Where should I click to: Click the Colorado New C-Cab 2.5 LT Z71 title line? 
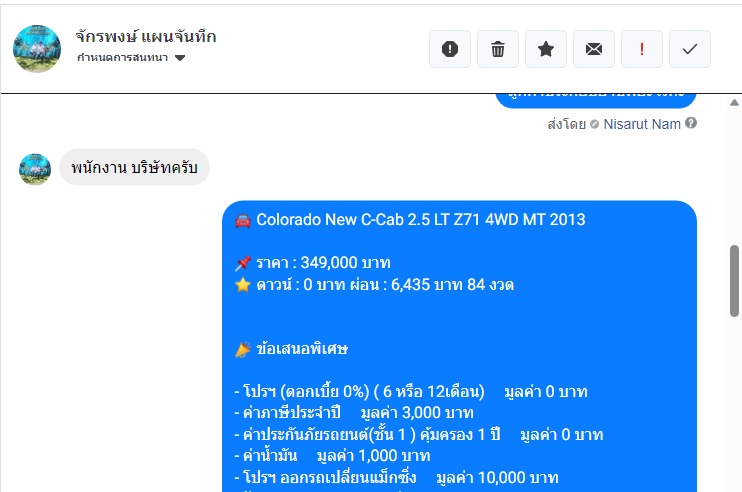click(x=410, y=220)
